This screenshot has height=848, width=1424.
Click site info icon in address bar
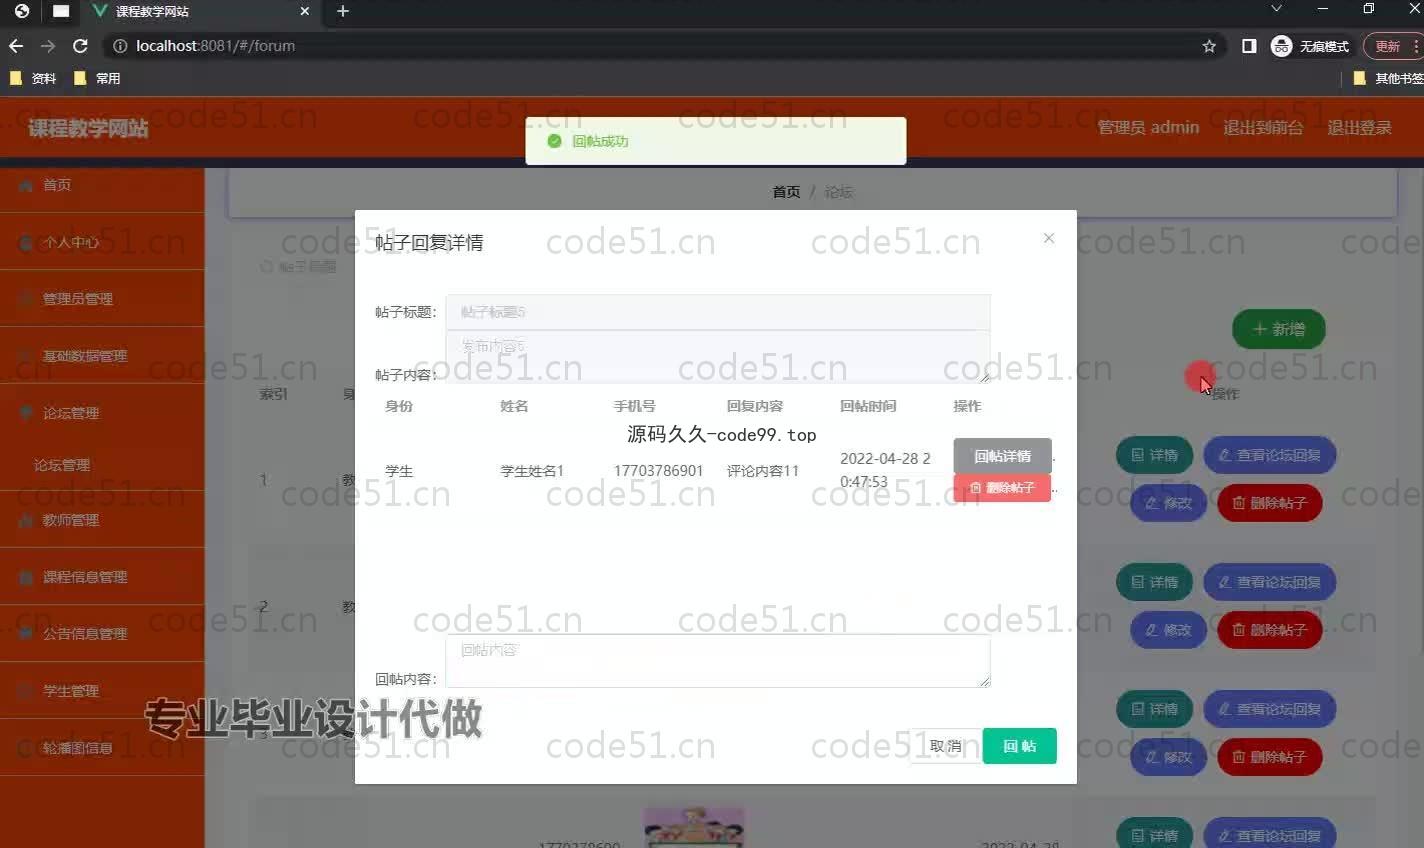(x=120, y=46)
